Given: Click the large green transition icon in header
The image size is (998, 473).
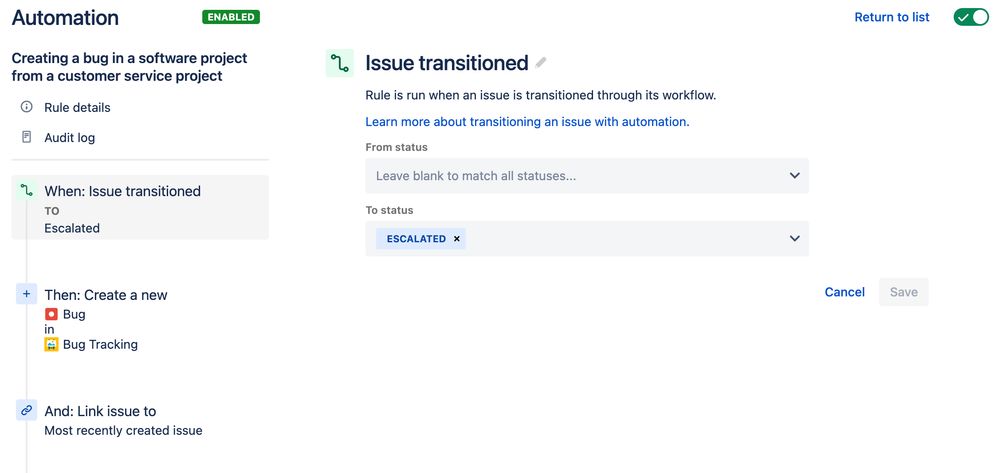Looking at the screenshot, I should tap(339, 63).
